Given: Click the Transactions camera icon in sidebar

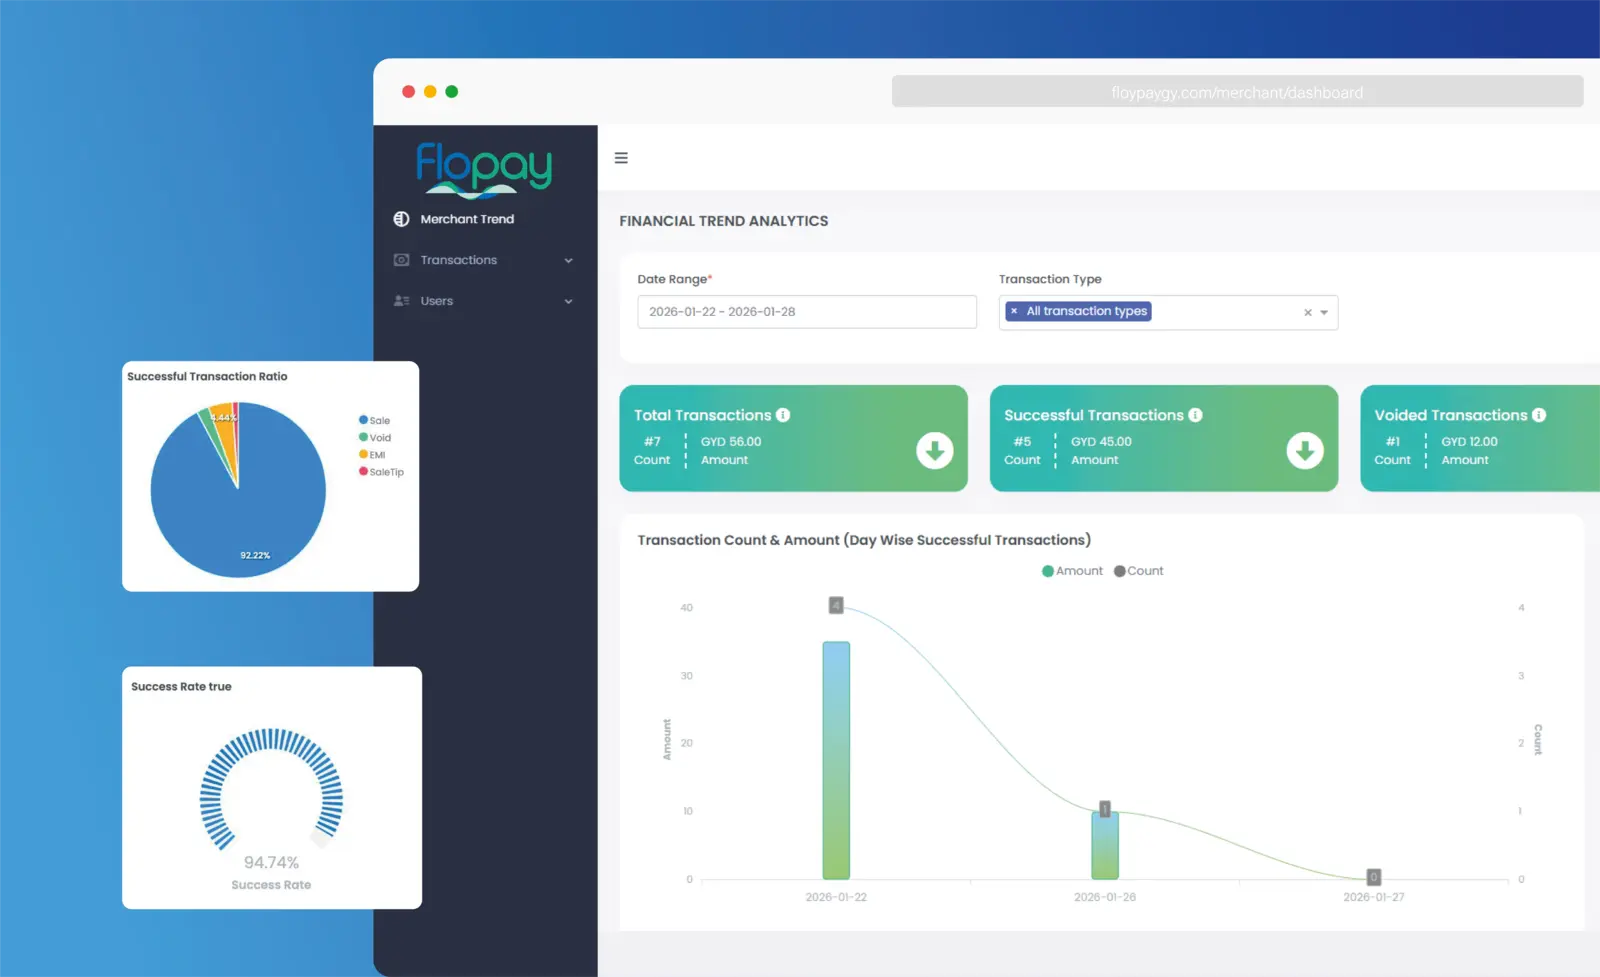Looking at the screenshot, I should tap(401, 260).
